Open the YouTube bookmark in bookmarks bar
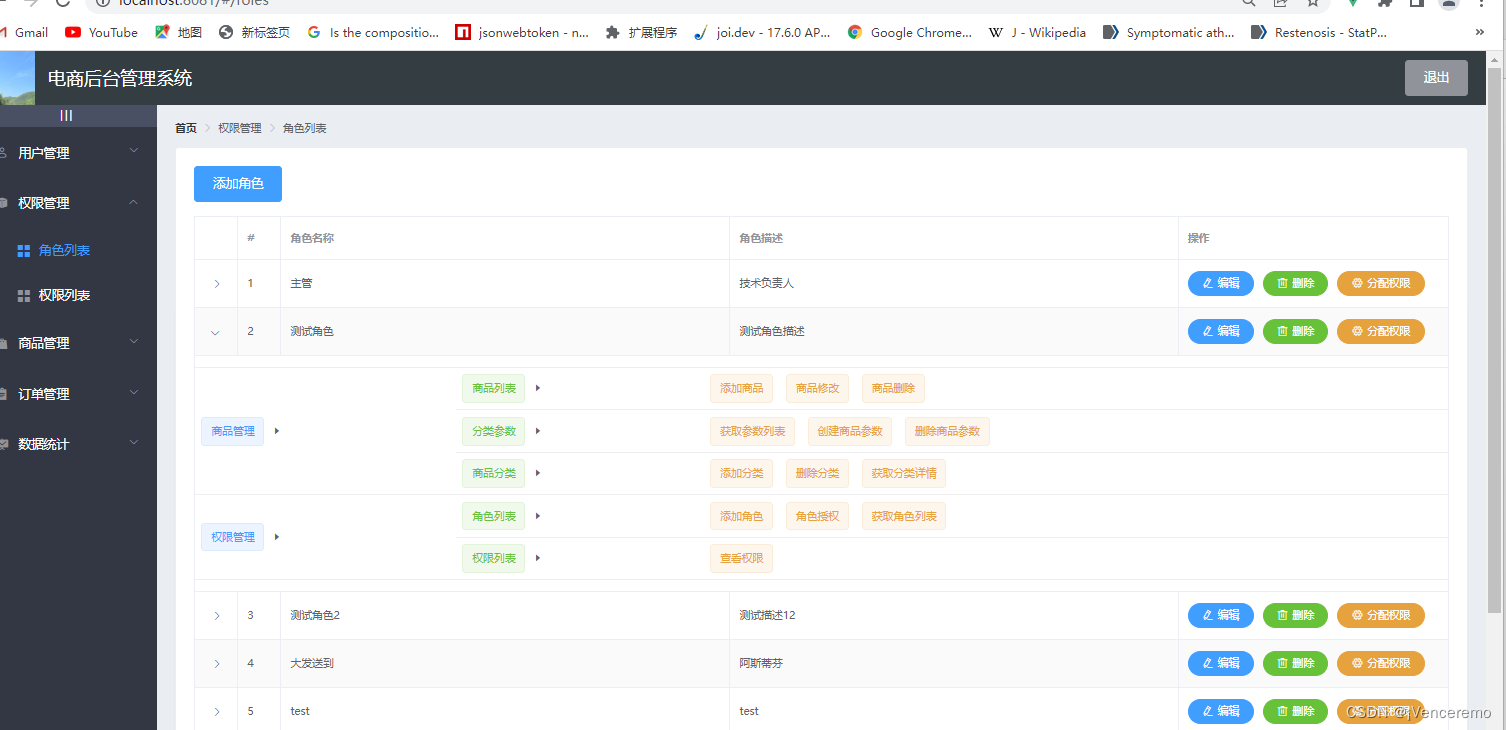Image resolution: width=1506 pixels, height=730 pixels. [100, 32]
